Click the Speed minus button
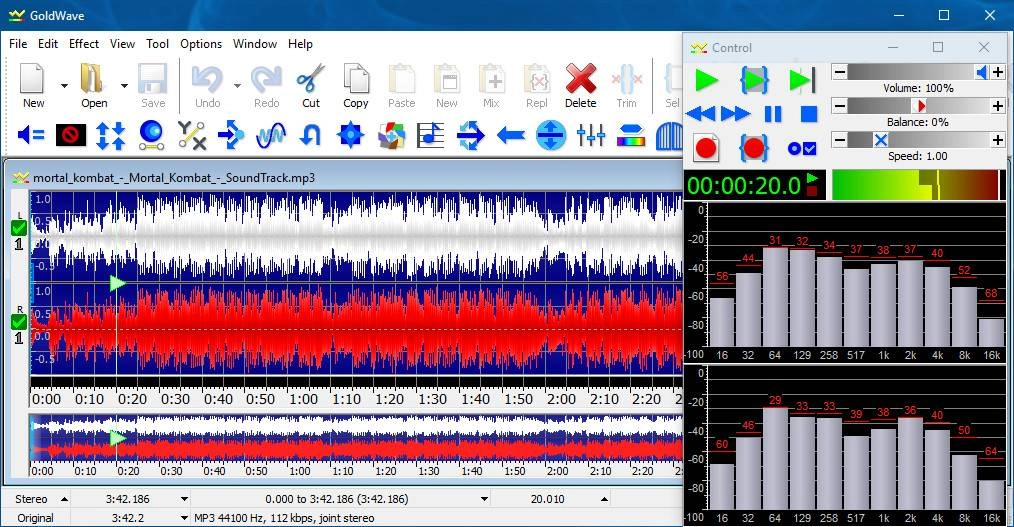This screenshot has width=1014, height=527. (x=839, y=140)
